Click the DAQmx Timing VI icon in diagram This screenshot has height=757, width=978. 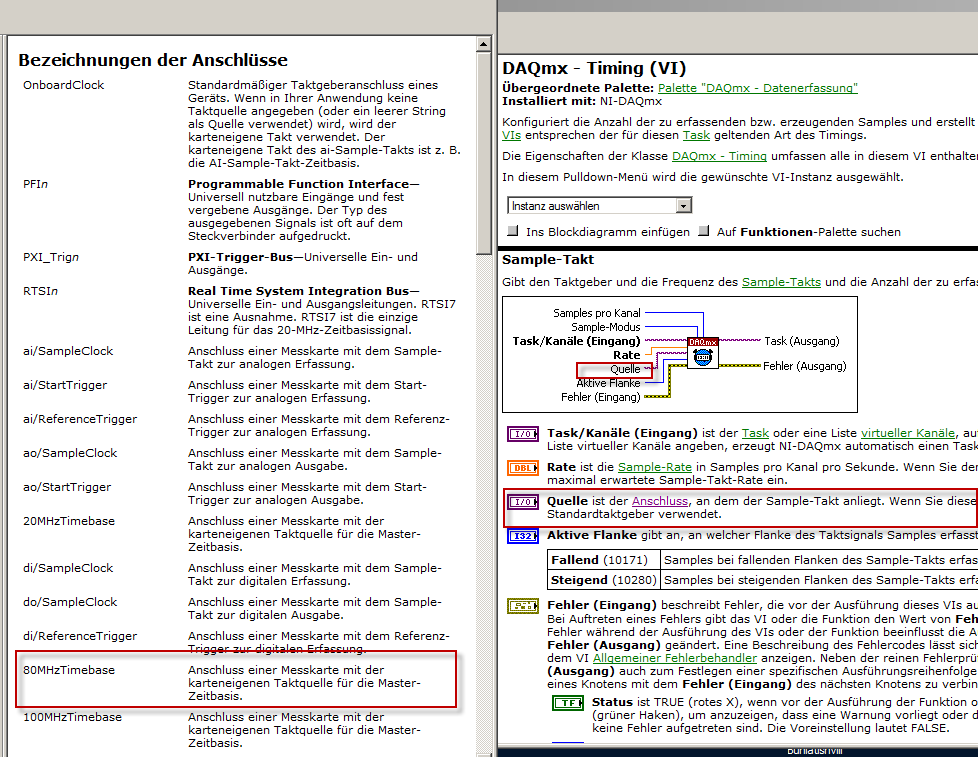703,353
